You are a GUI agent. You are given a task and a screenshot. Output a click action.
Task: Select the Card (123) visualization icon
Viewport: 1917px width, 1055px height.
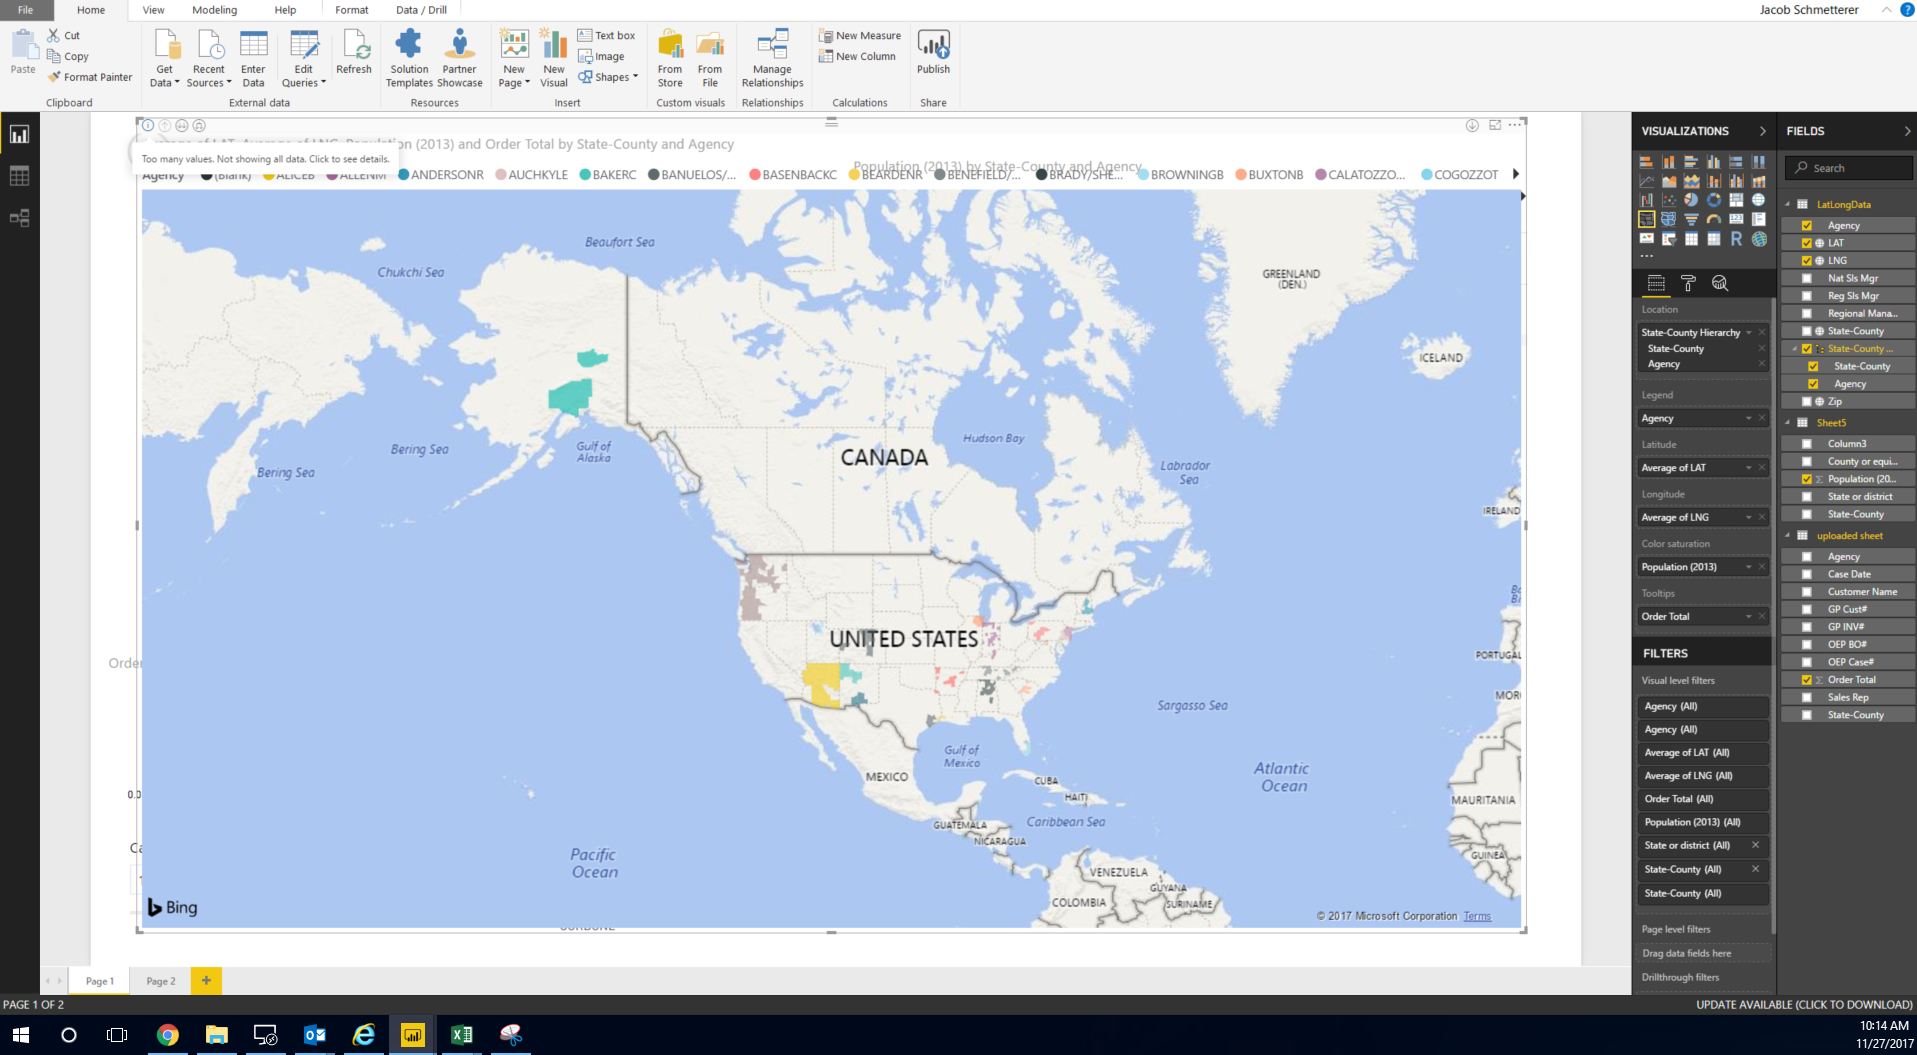point(1736,219)
